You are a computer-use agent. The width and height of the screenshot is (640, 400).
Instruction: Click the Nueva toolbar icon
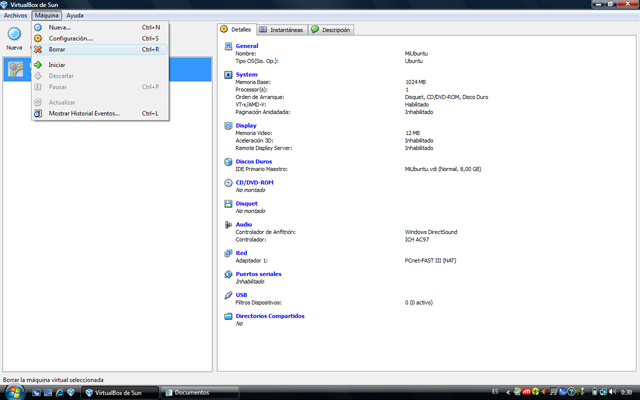click(x=14, y=38)
